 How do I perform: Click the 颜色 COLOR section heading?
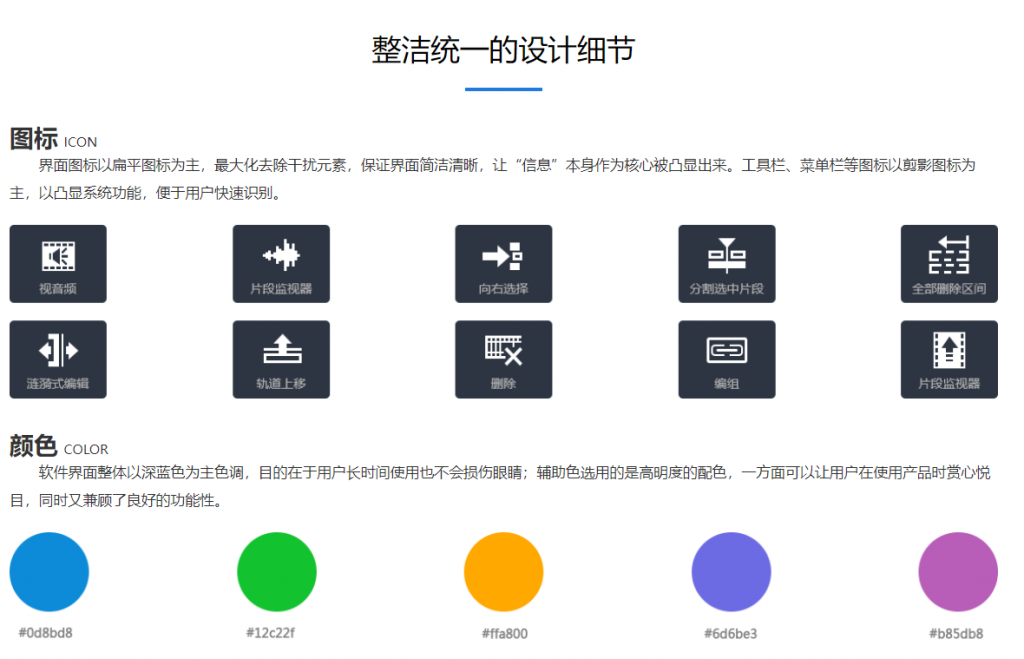click(x=58, y=446)
